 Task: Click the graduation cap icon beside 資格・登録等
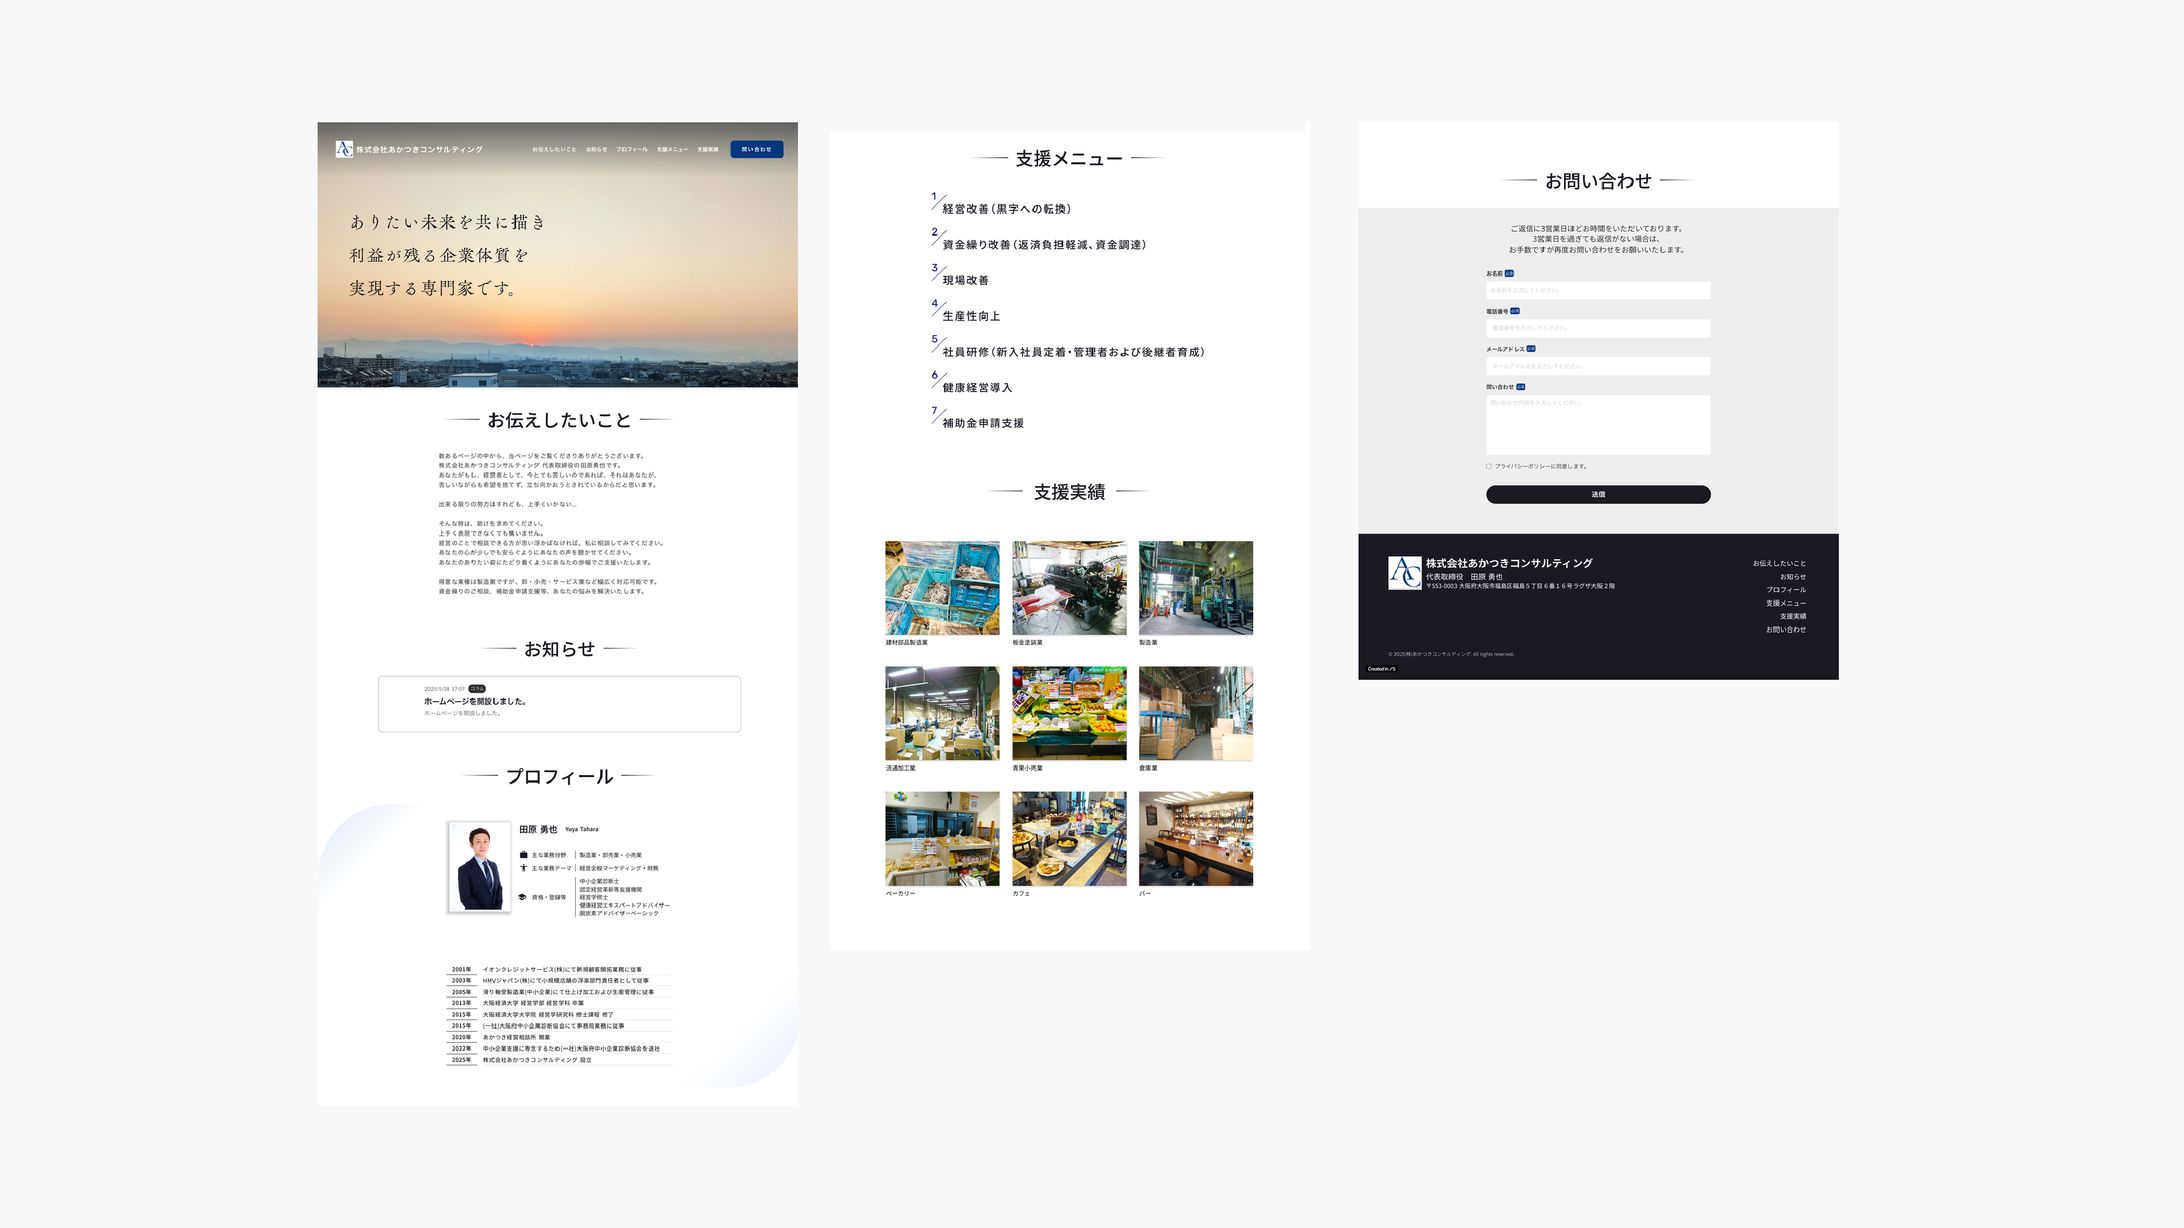coord(522,897)
